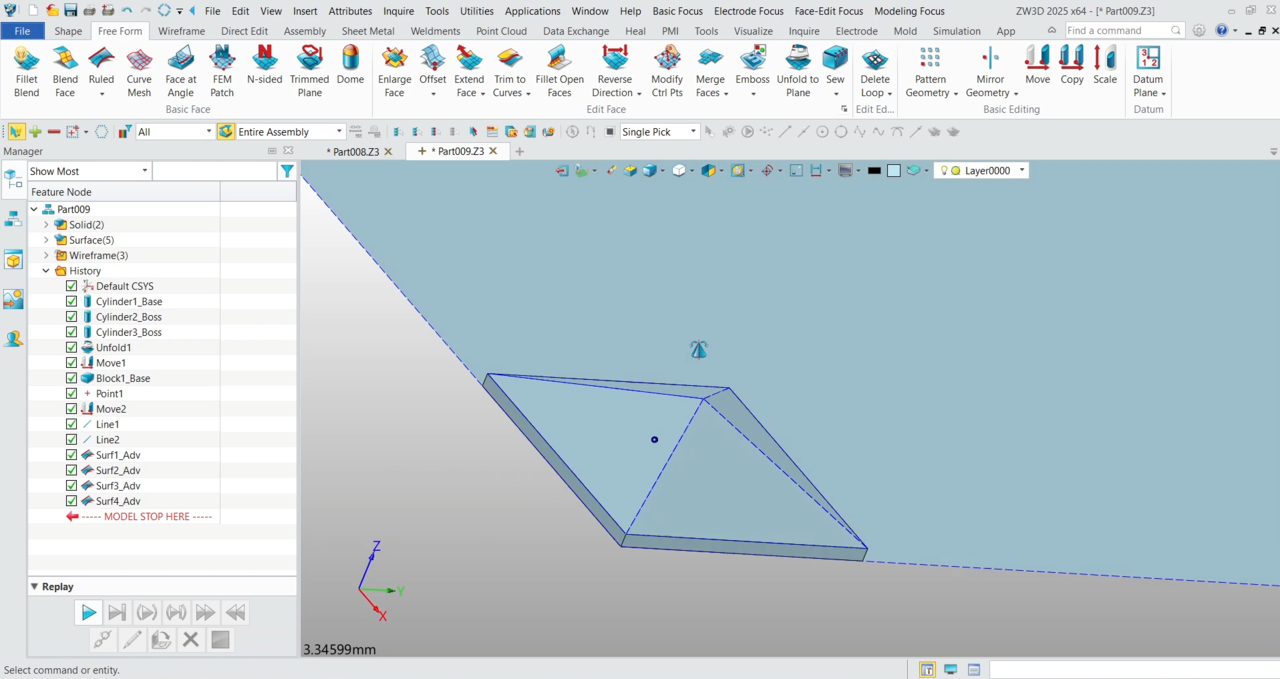Open the Single Pick dropdown

tap(658, 132)
